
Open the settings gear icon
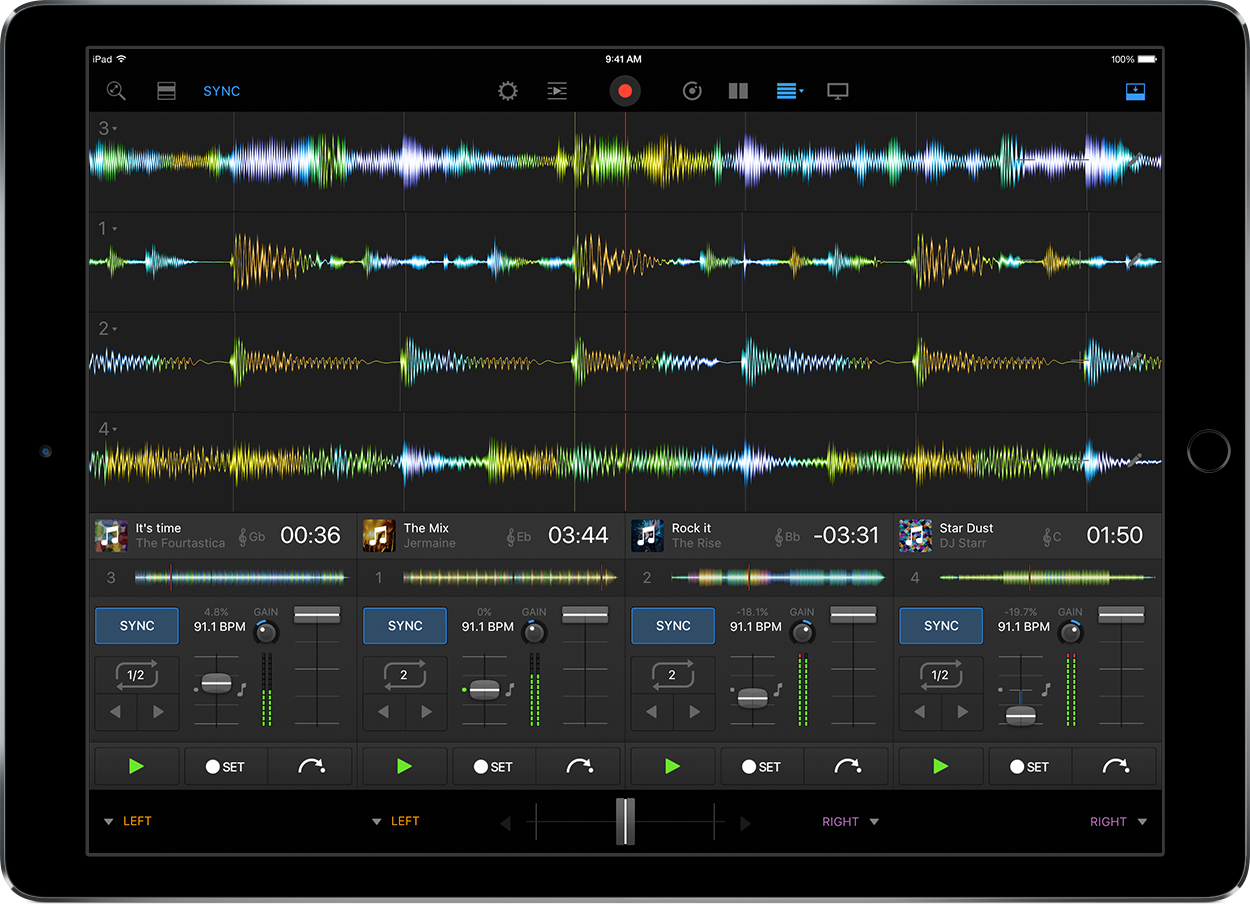(508, 91)
